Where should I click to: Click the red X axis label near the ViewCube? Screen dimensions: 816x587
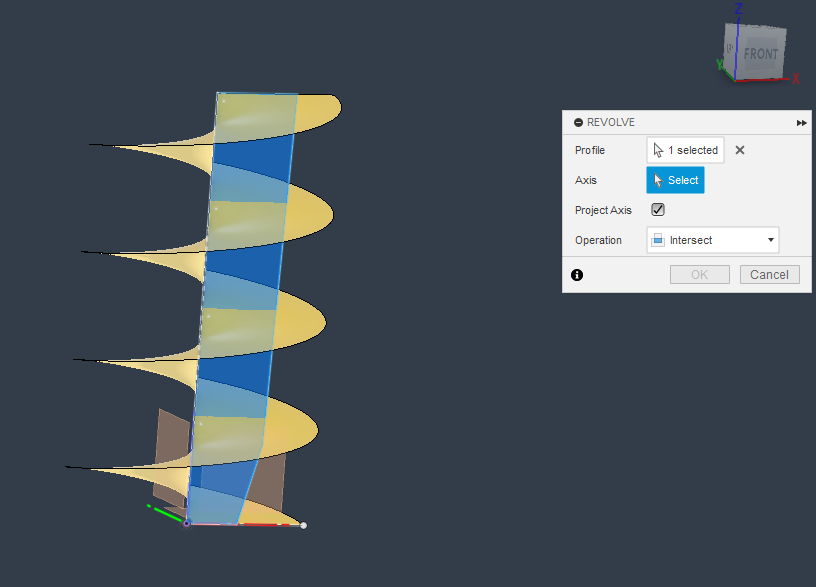[x=796, y=78]
